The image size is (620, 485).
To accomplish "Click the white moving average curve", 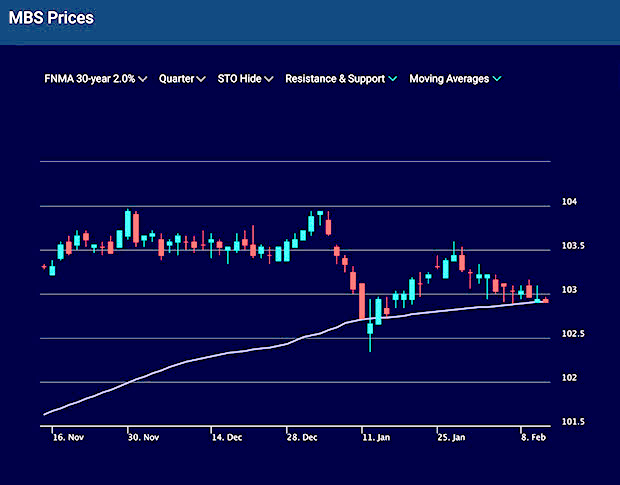I will pos(200,359).
